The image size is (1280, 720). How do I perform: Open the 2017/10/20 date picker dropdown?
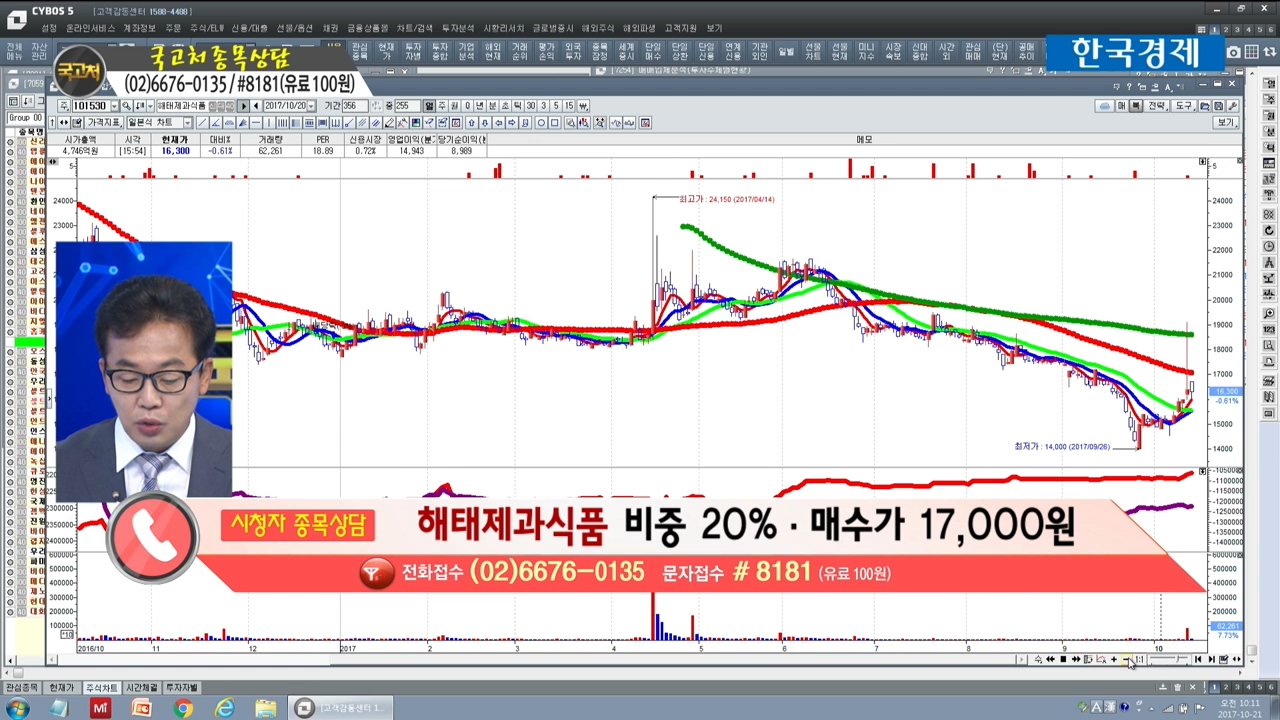click(x=312, y=106)
